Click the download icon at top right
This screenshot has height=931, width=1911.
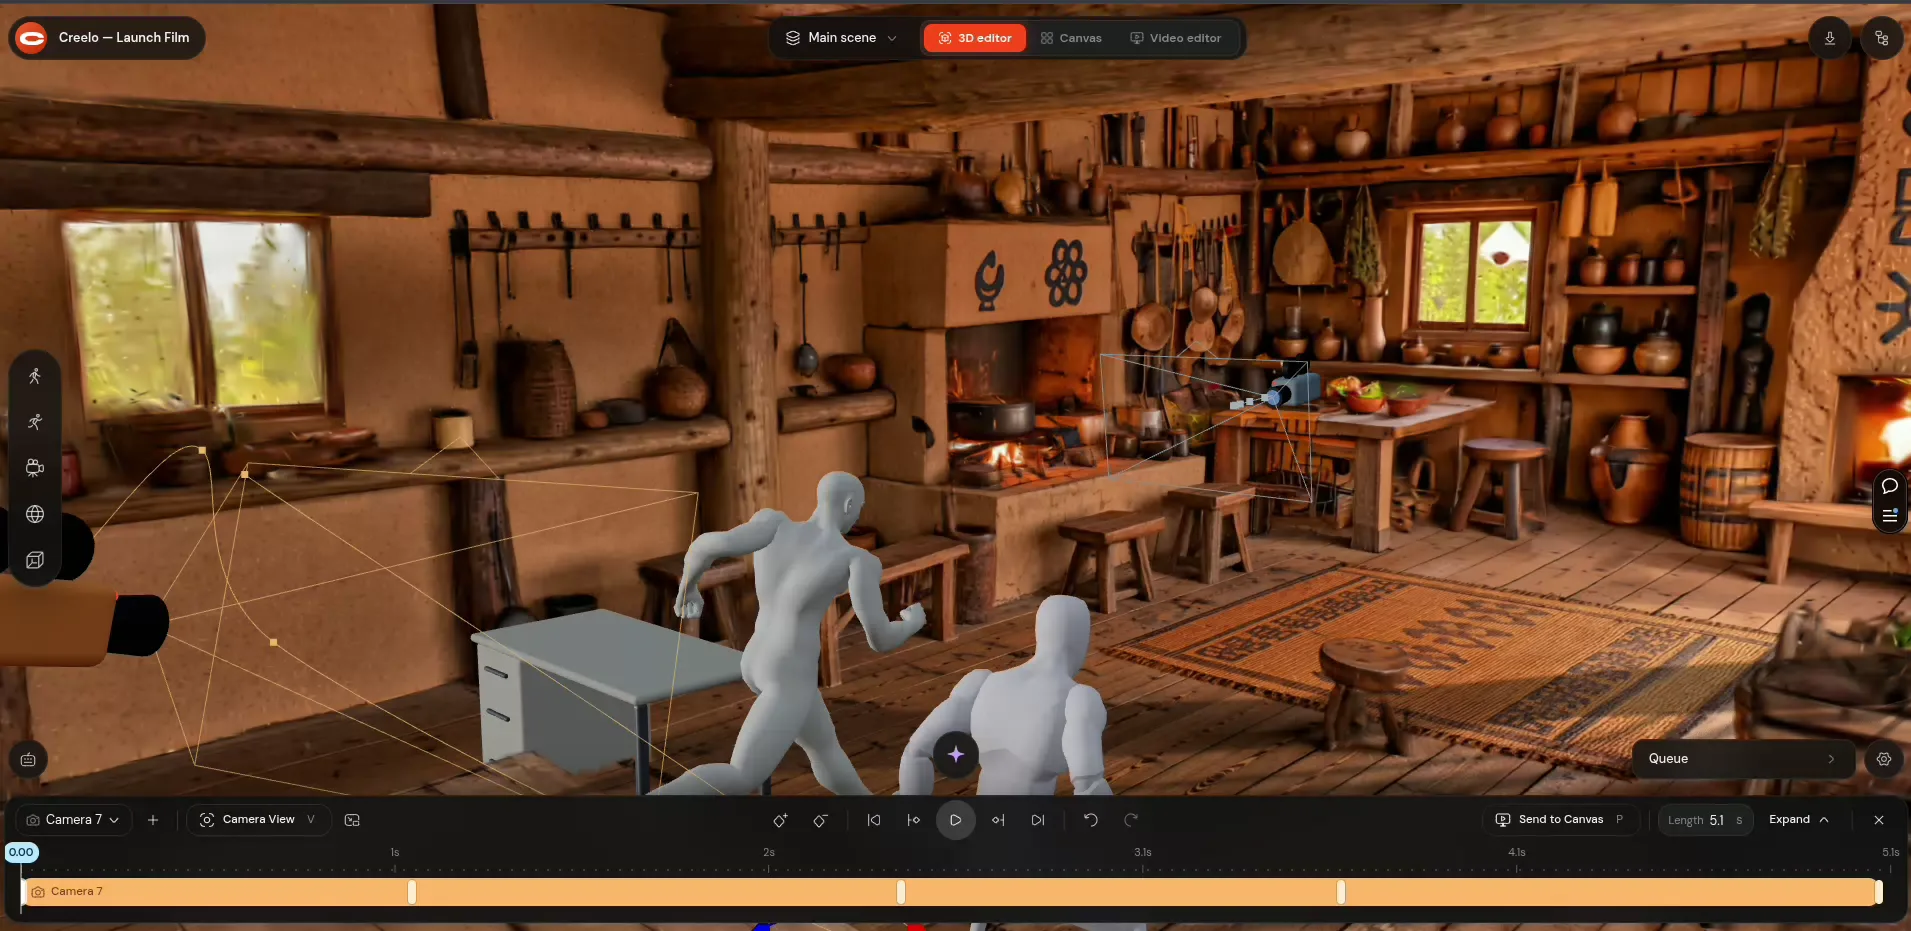[x=1830, y=38]
